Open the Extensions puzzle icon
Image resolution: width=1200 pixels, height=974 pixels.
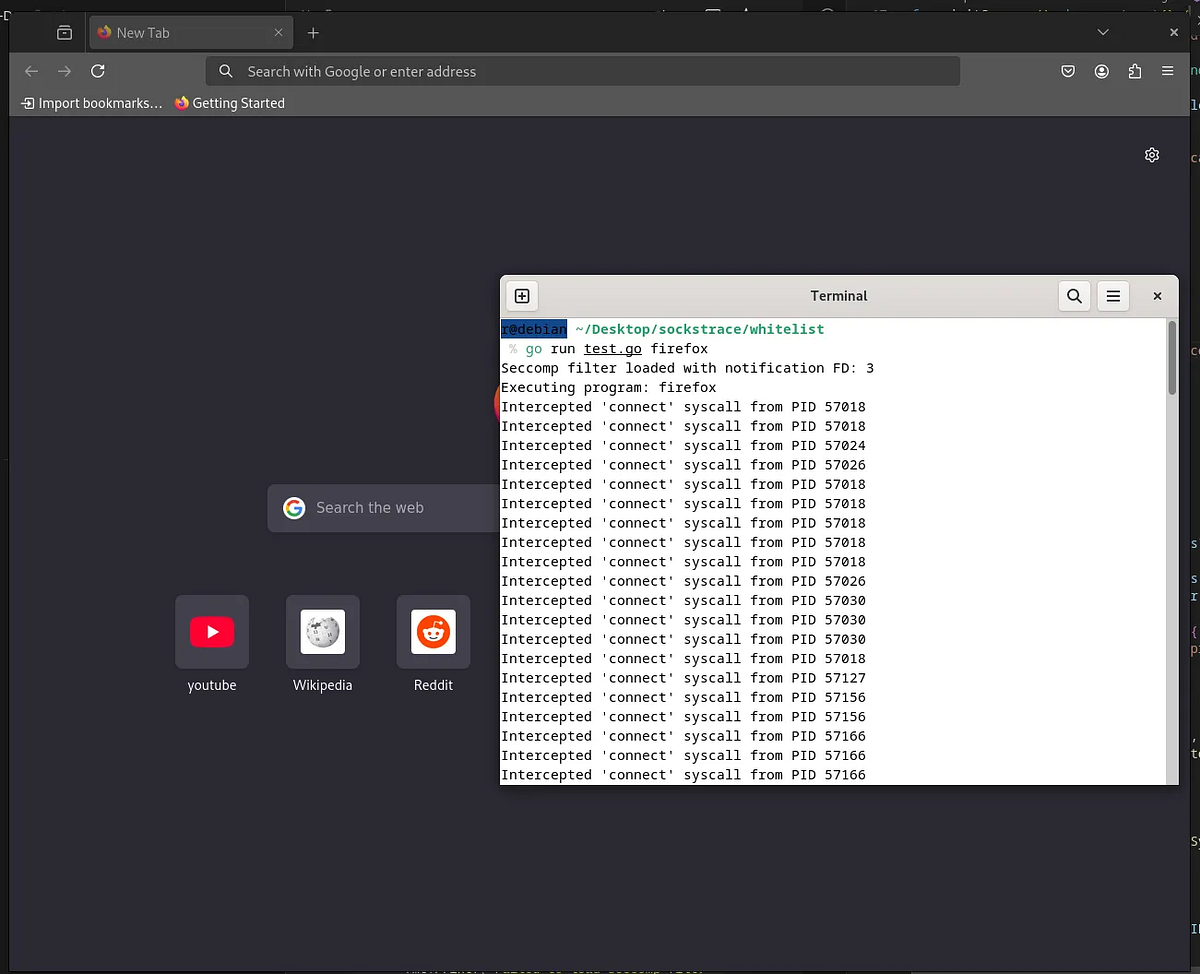[1134, 71]
